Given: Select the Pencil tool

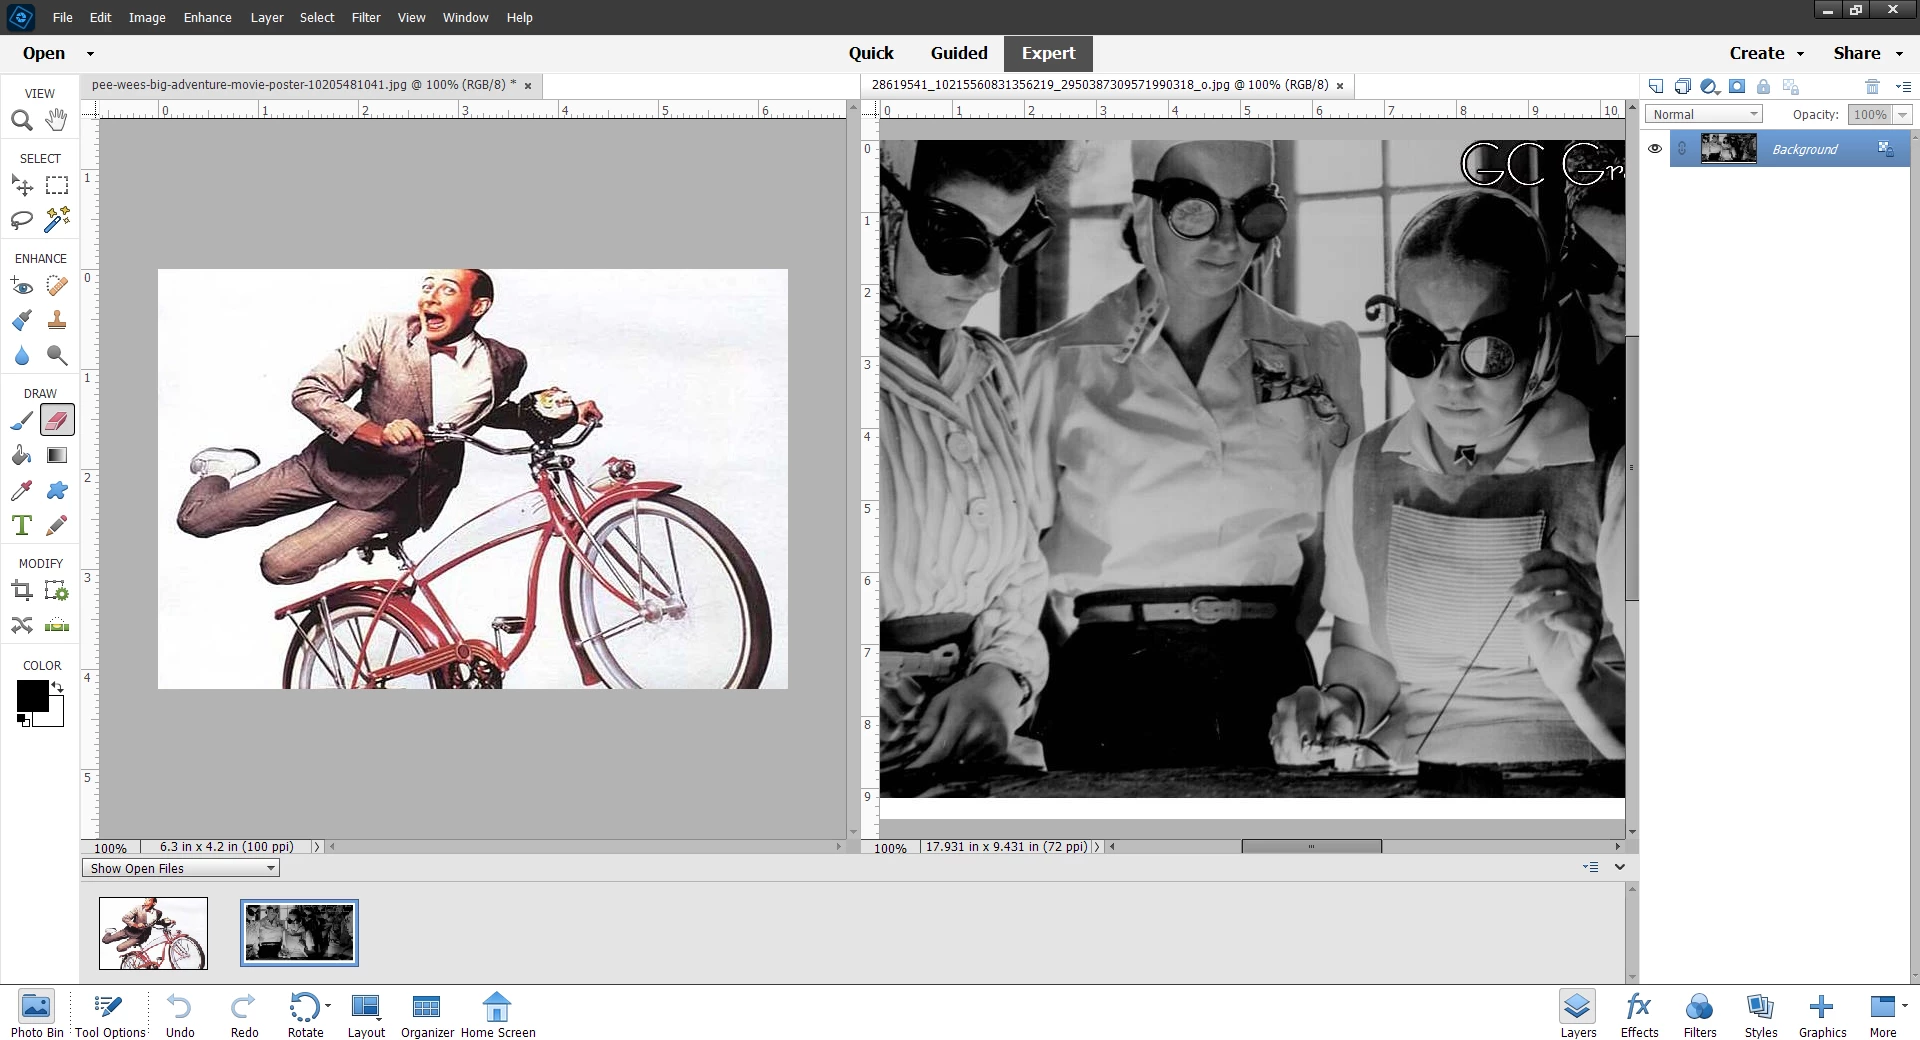Looking at the screenshot, I should pos(57,525).
